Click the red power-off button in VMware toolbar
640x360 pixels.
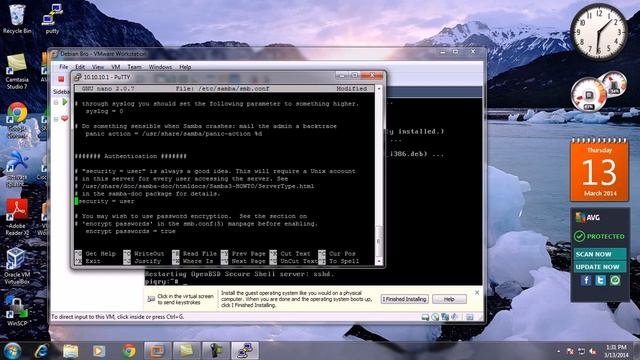coord(61,79)
